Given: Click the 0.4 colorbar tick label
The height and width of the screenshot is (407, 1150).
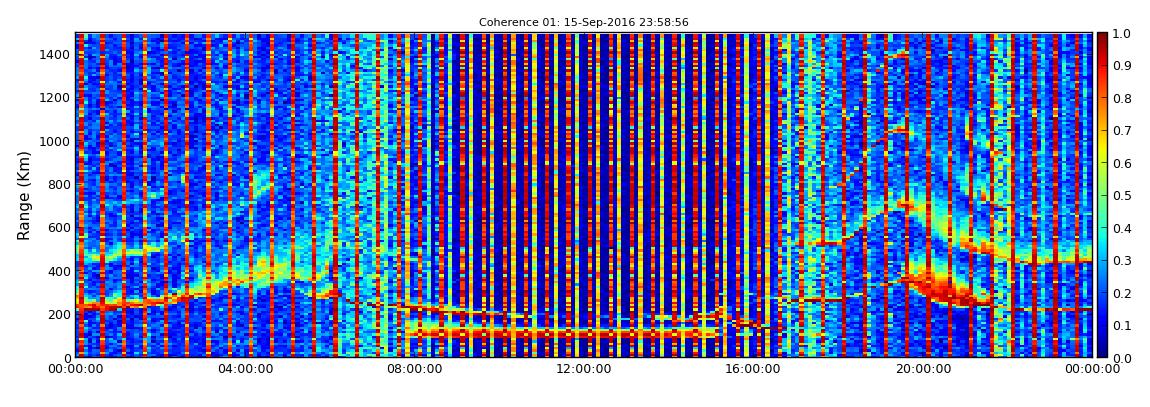Looking at the screenshot, I should coord(1123,227).
